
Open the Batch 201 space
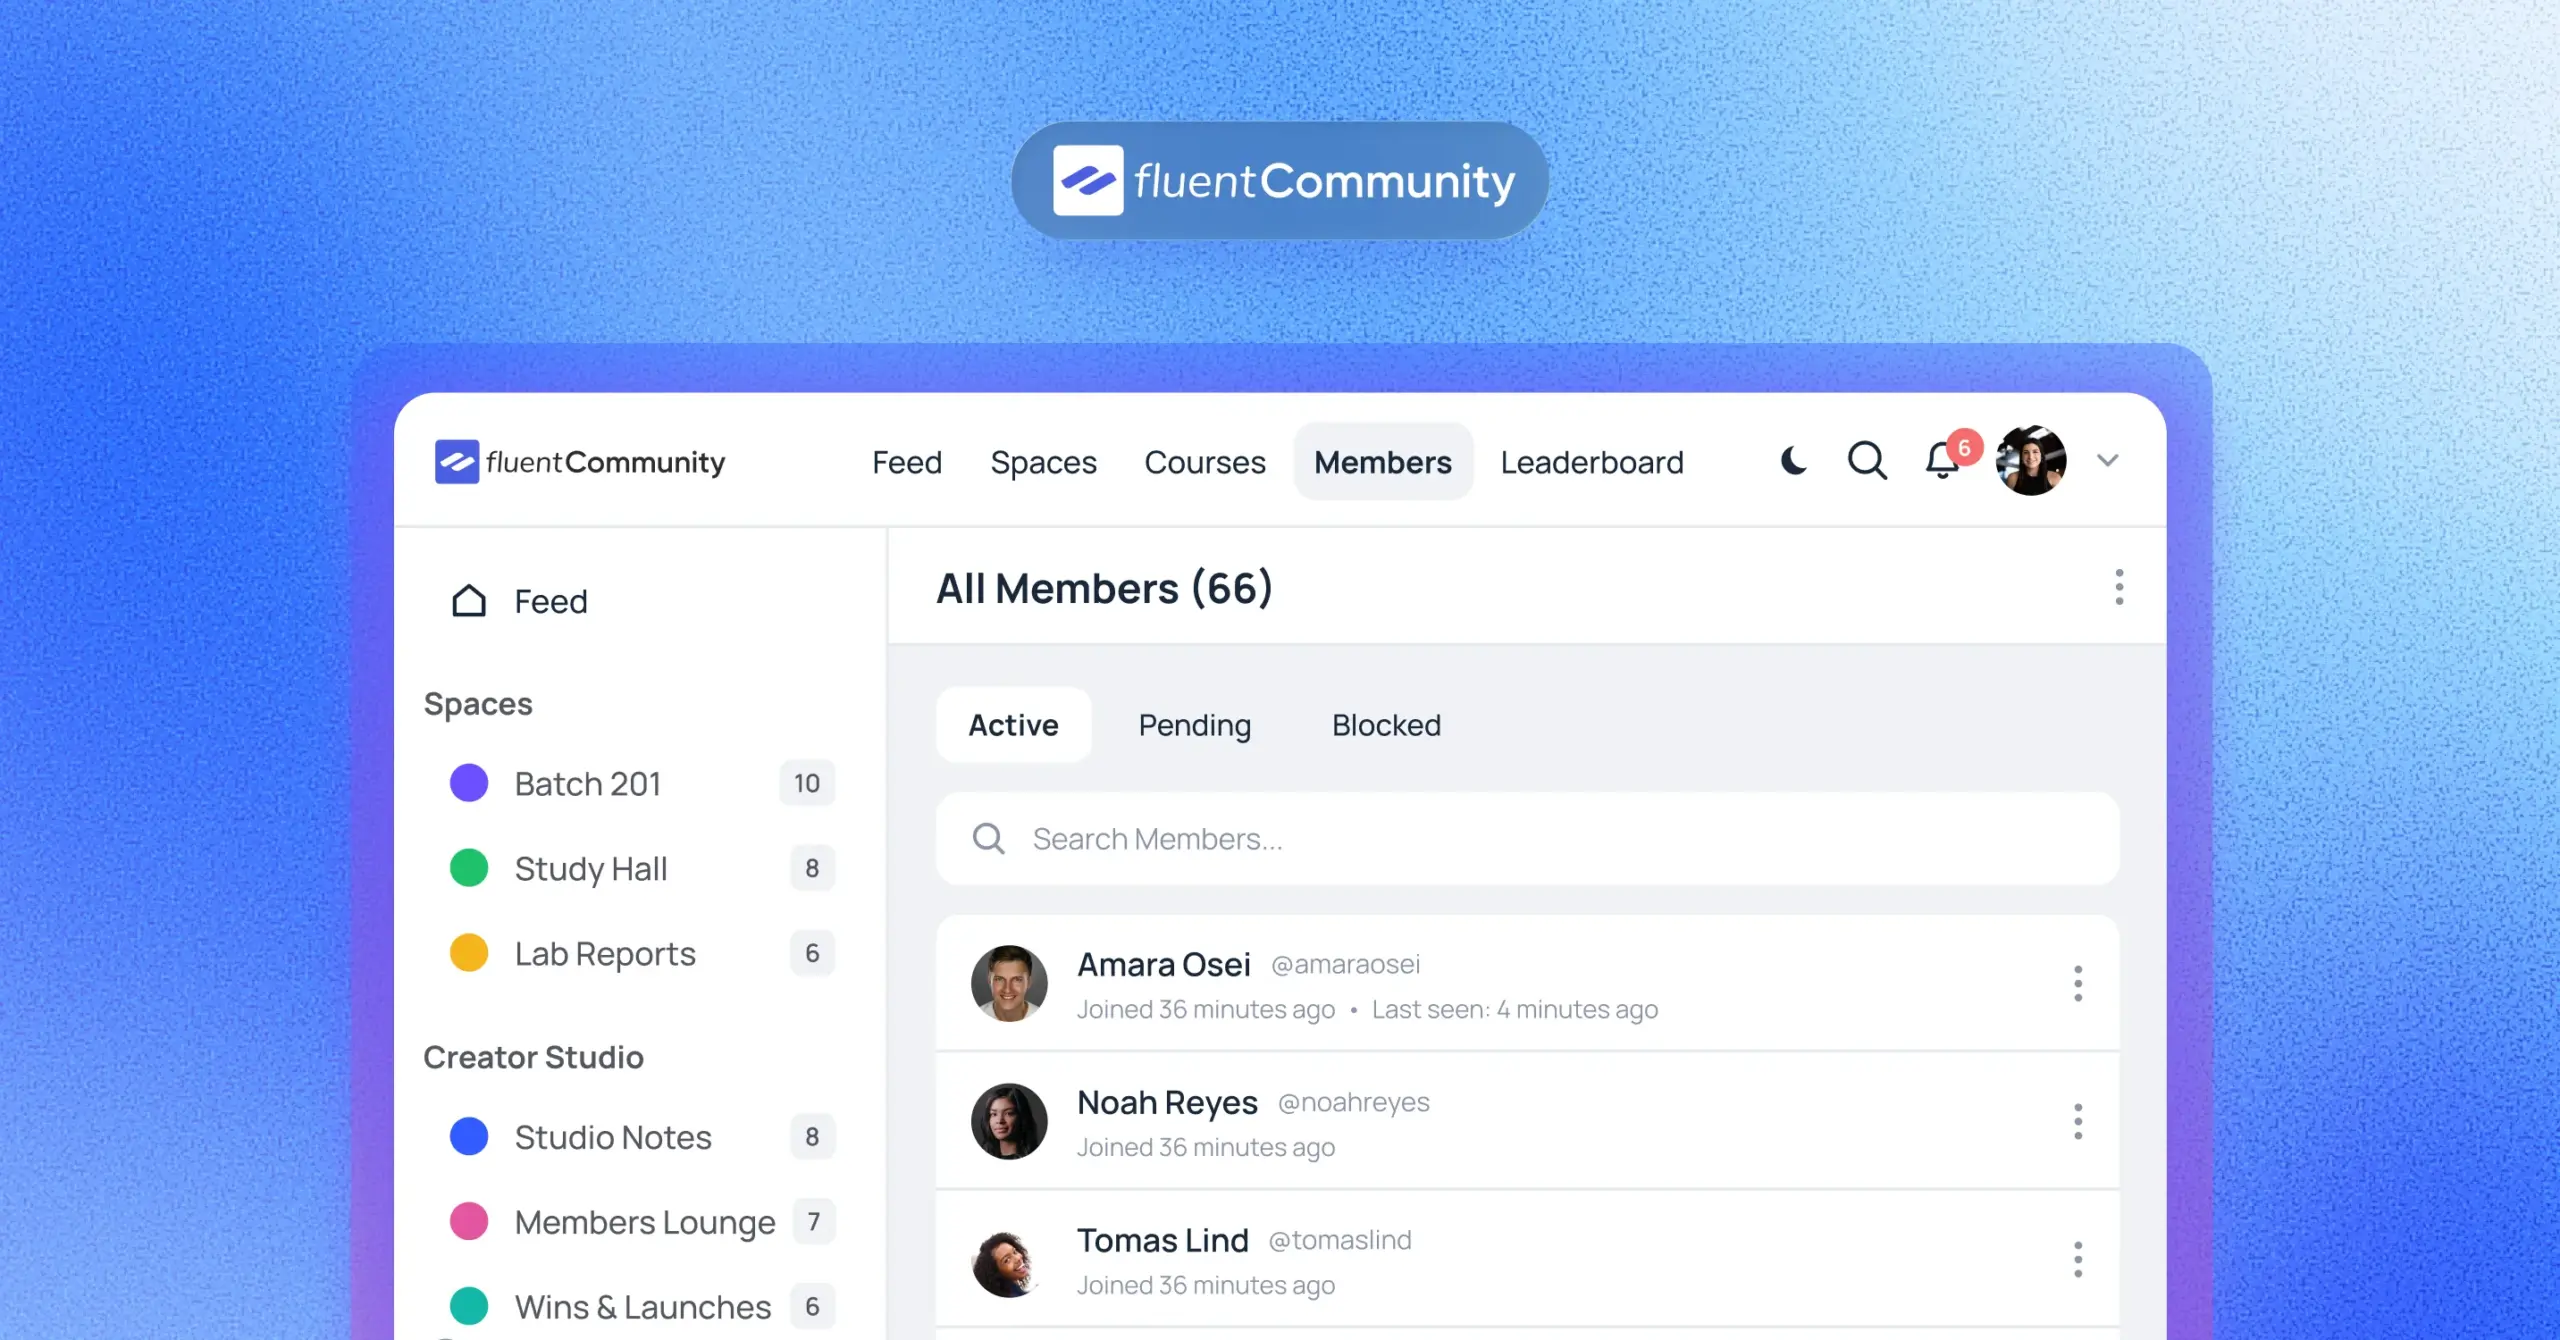[x=588, y=783]
